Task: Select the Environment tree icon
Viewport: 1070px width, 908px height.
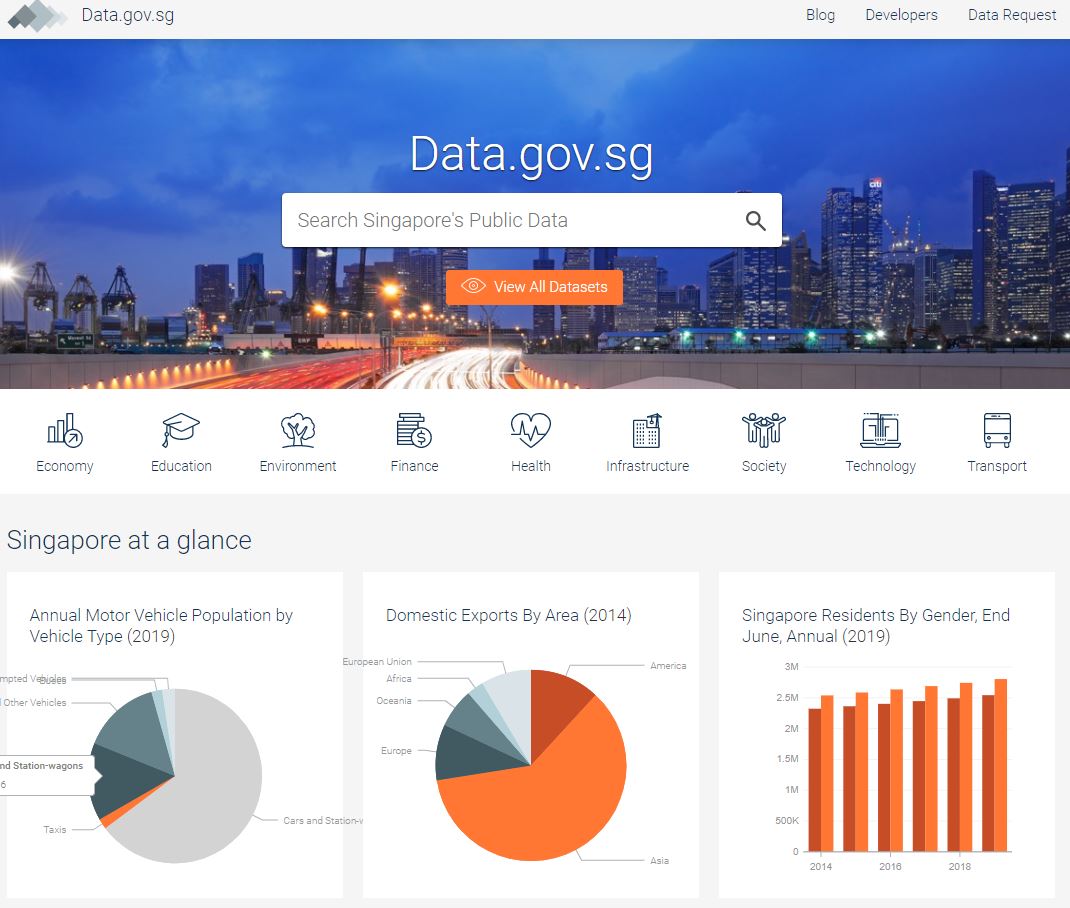Action: (x=298, y=430)
